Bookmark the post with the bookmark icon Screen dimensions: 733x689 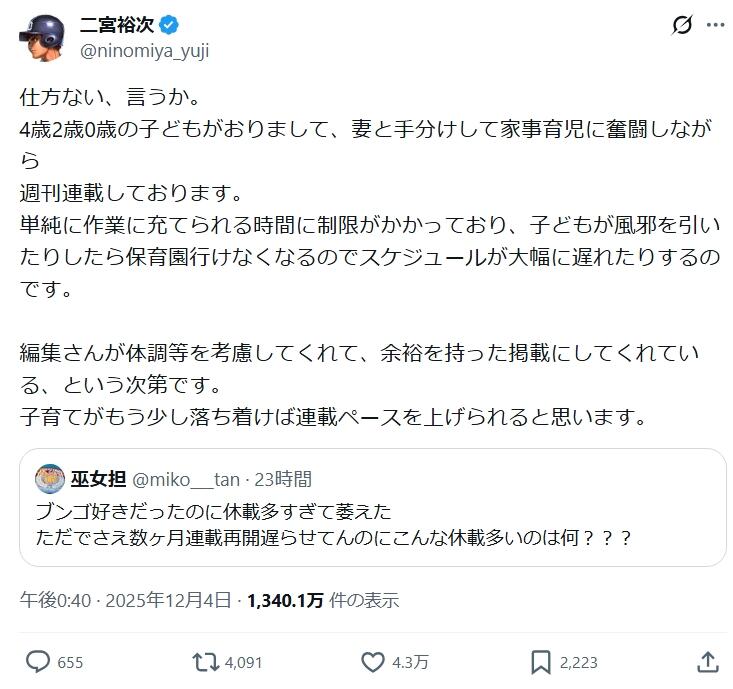point(540,662)
